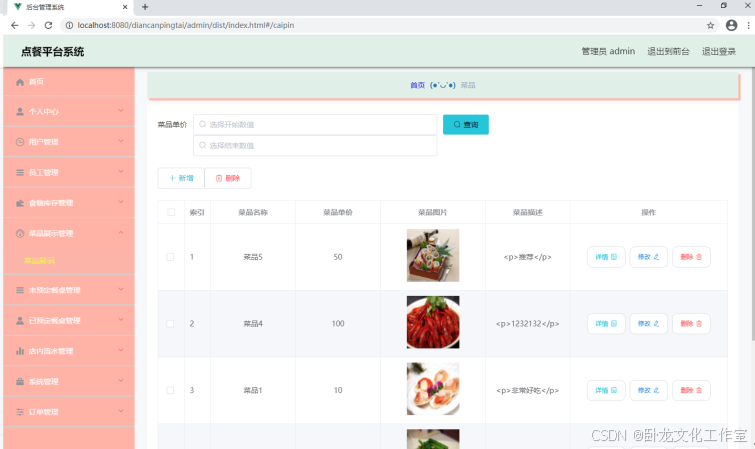This screenshot has height=449, width=755.
Task: Click 修改 button for 菜品4
Action: pyautogui.click(x=649, y=324)
